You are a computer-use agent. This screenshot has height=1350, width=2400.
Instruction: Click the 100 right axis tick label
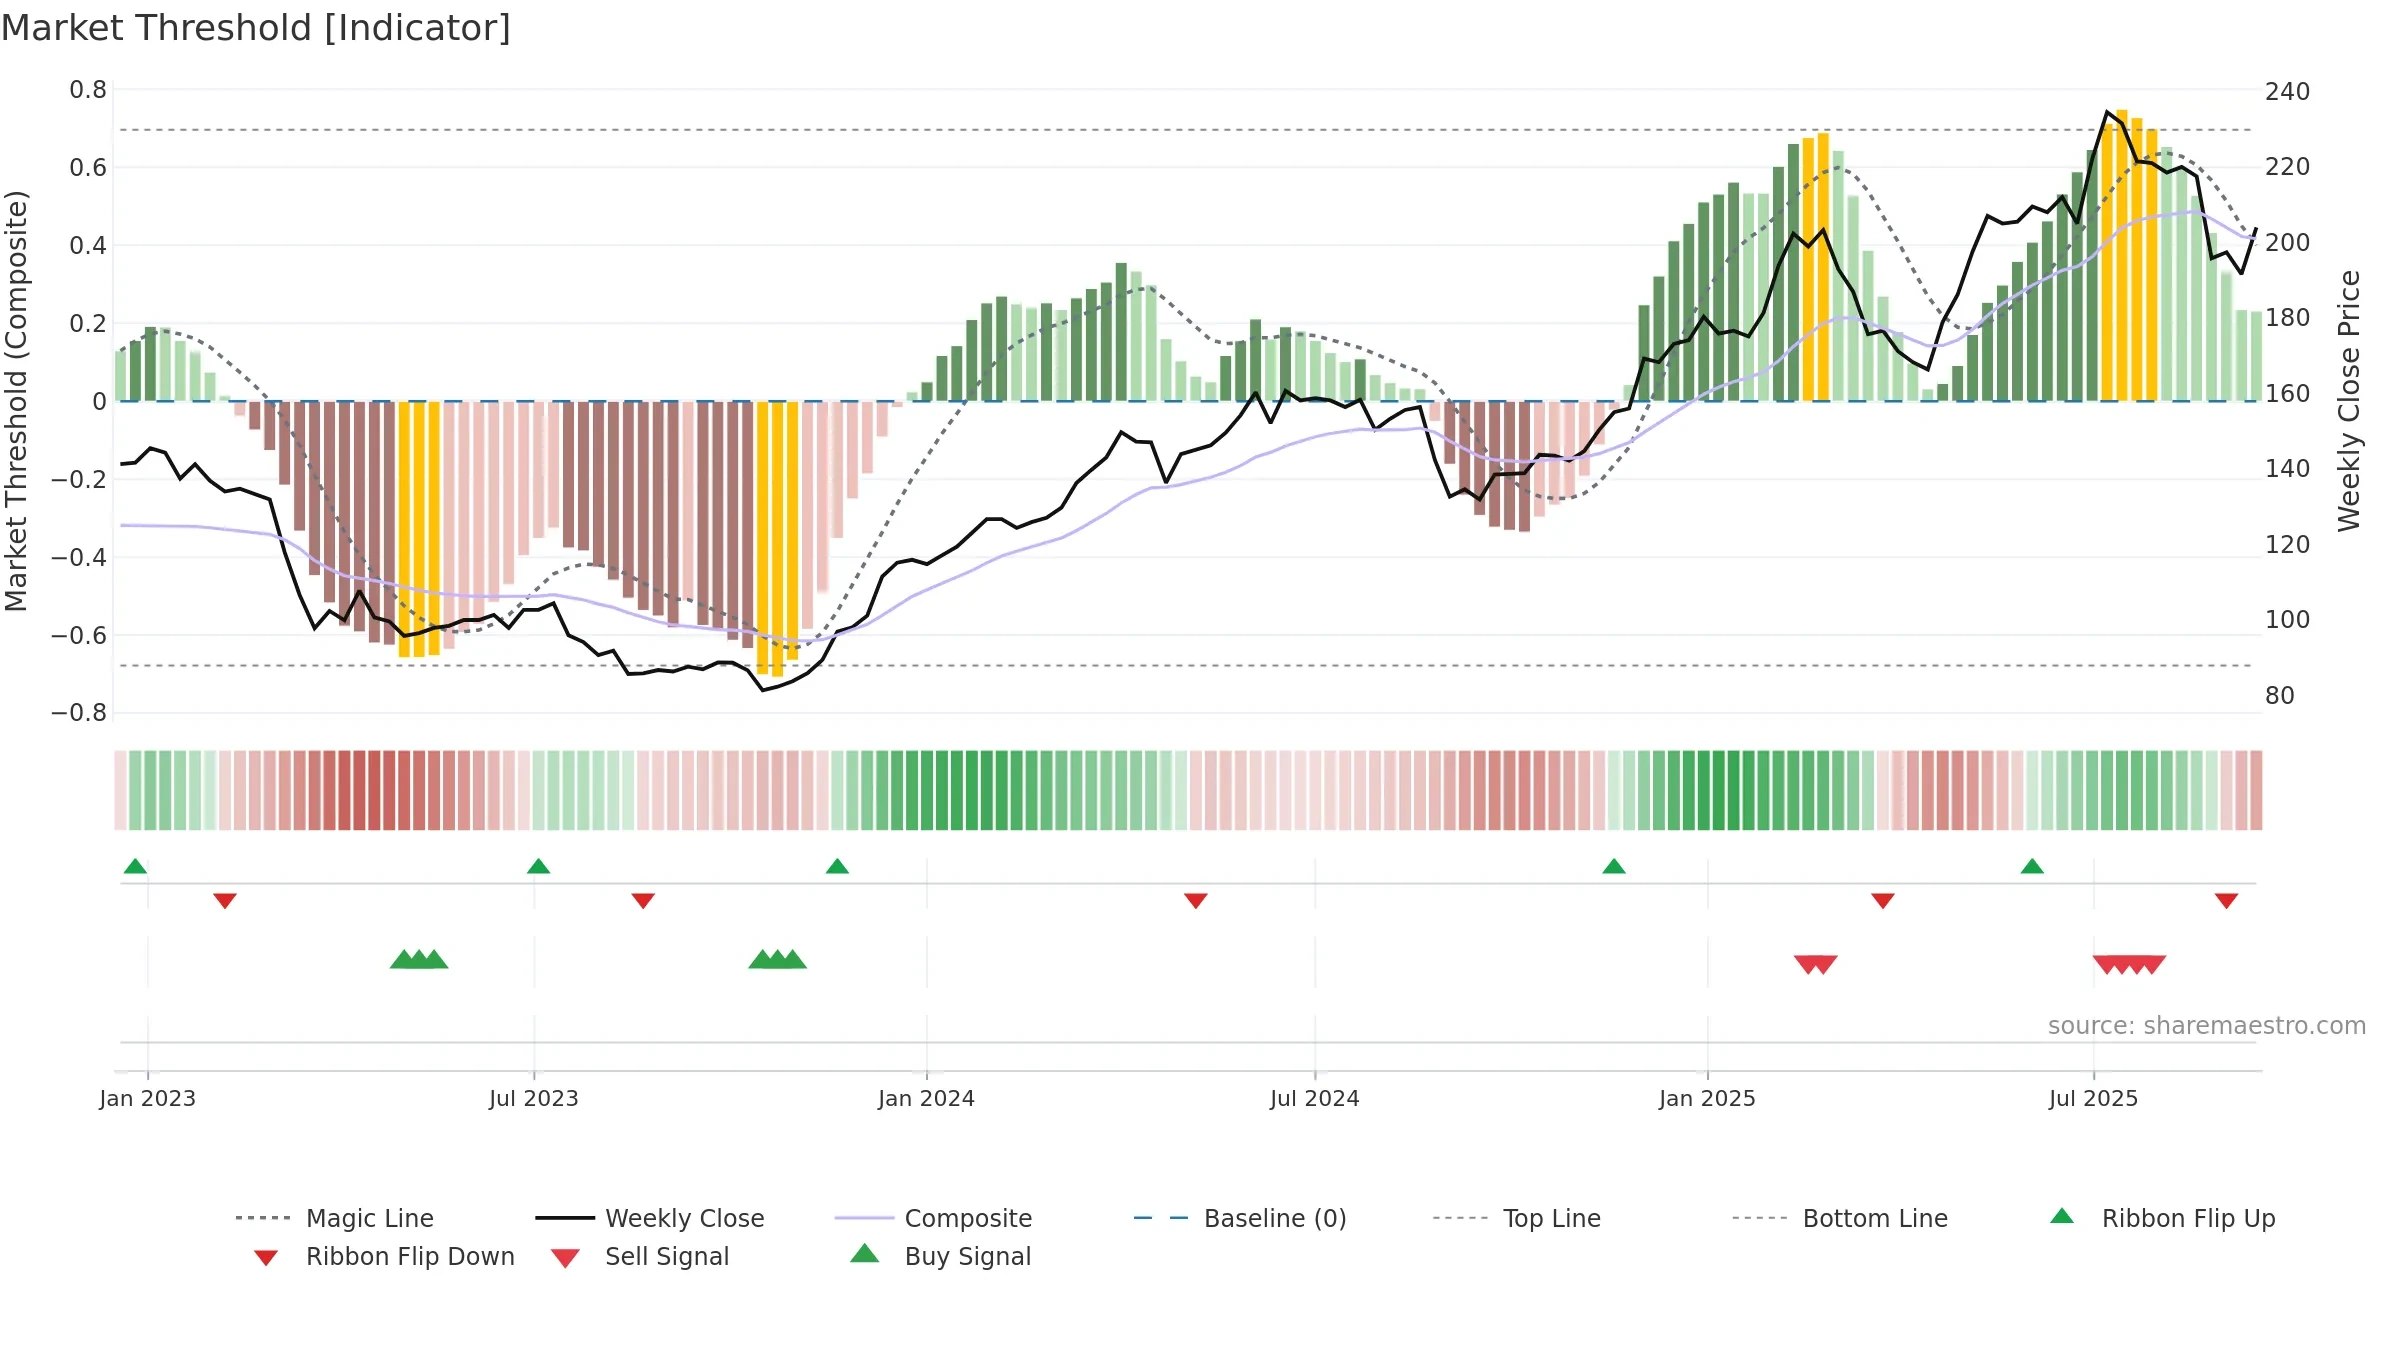[2288, 619]
